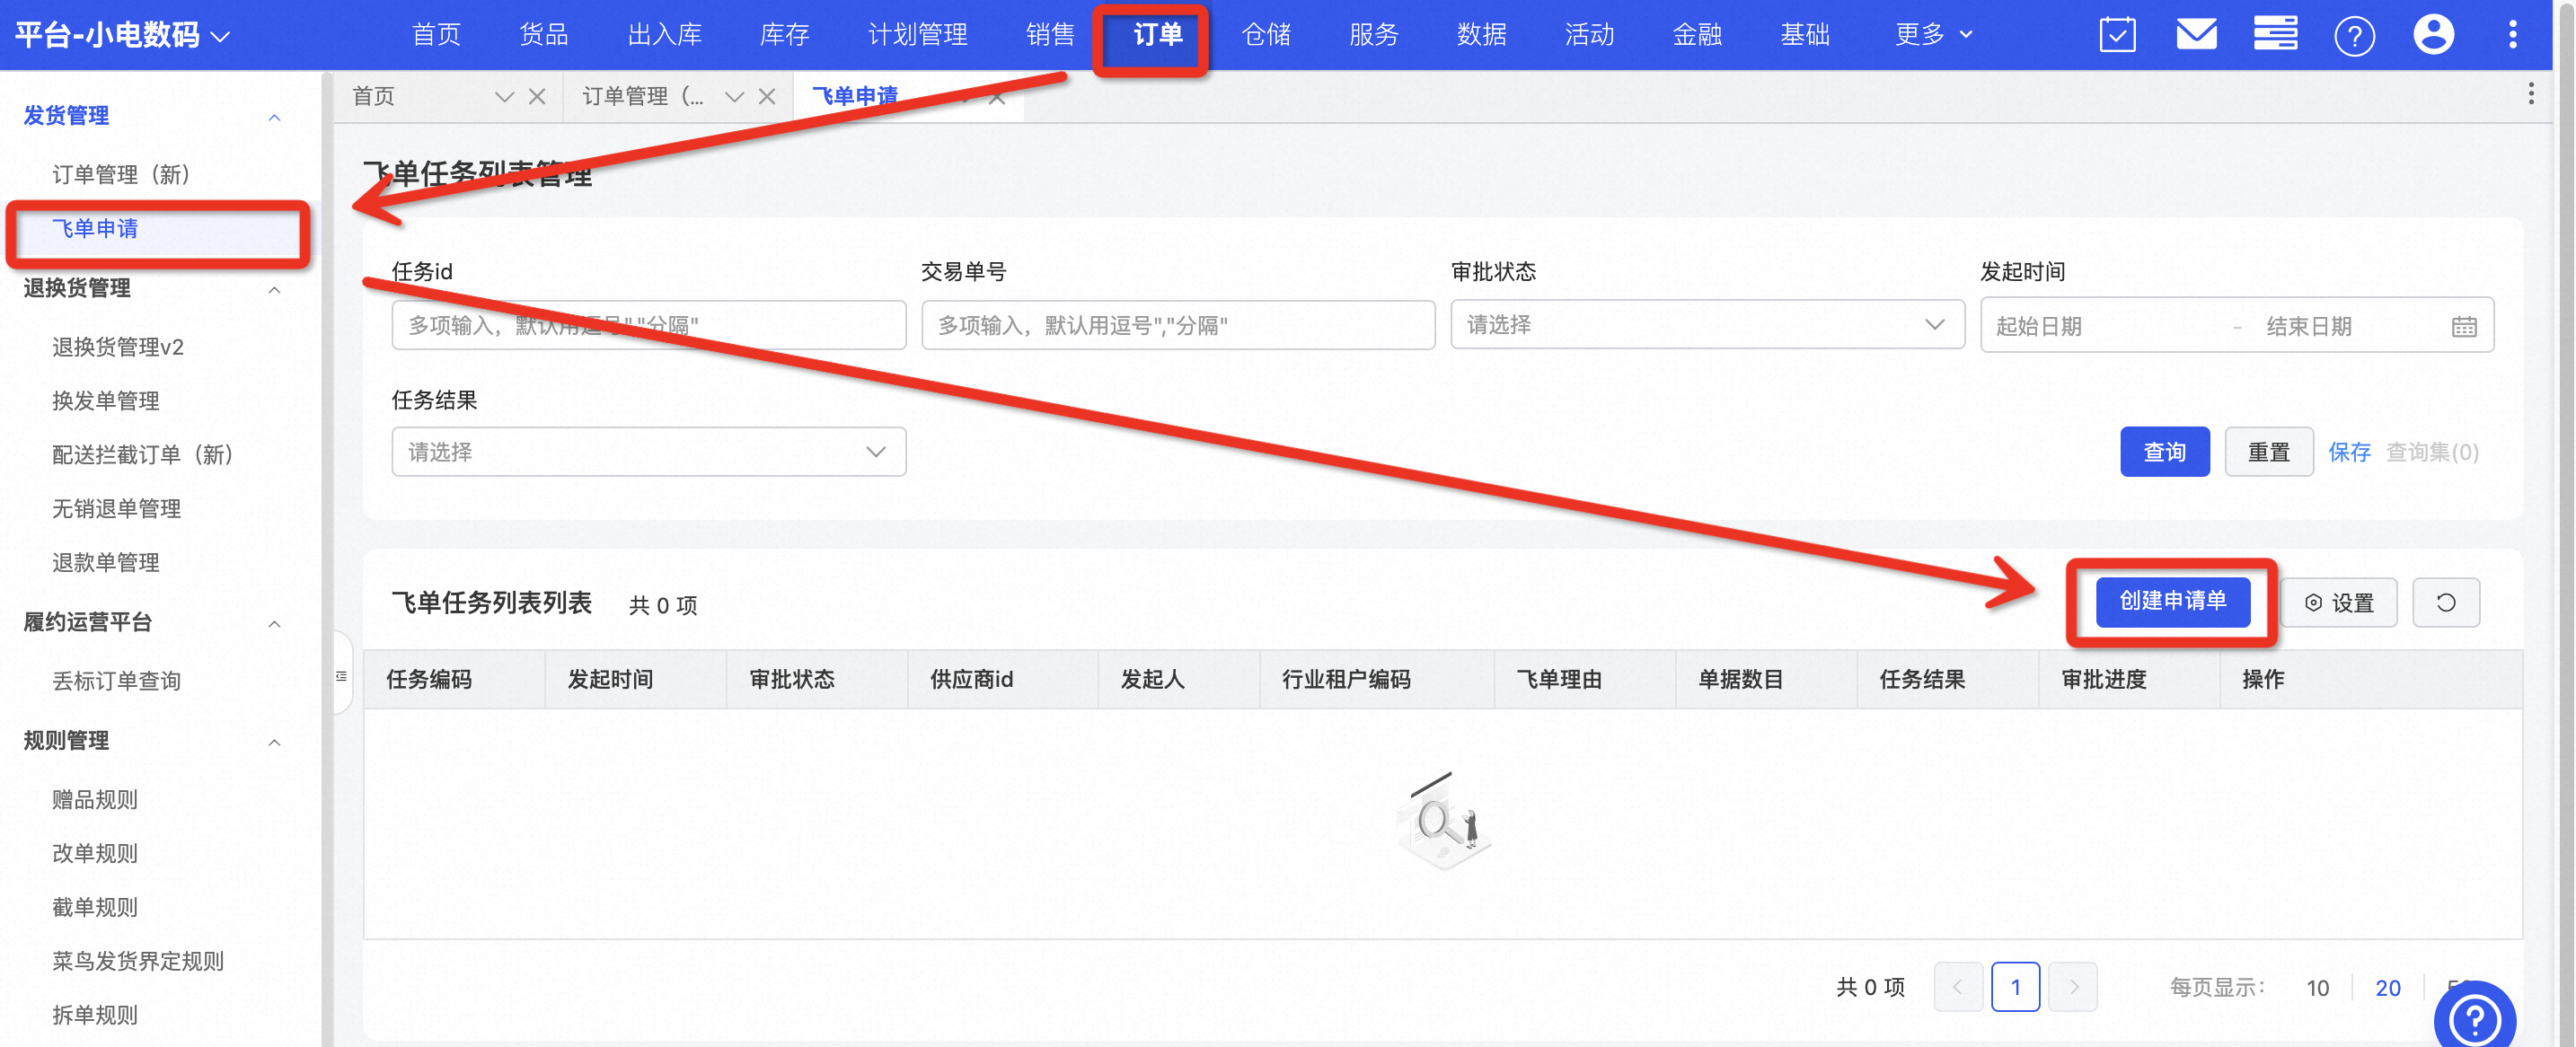Screen dimensions: 2576x1047
Task: Open 退款单管理 in sidebar
Action: coord(105,563)
